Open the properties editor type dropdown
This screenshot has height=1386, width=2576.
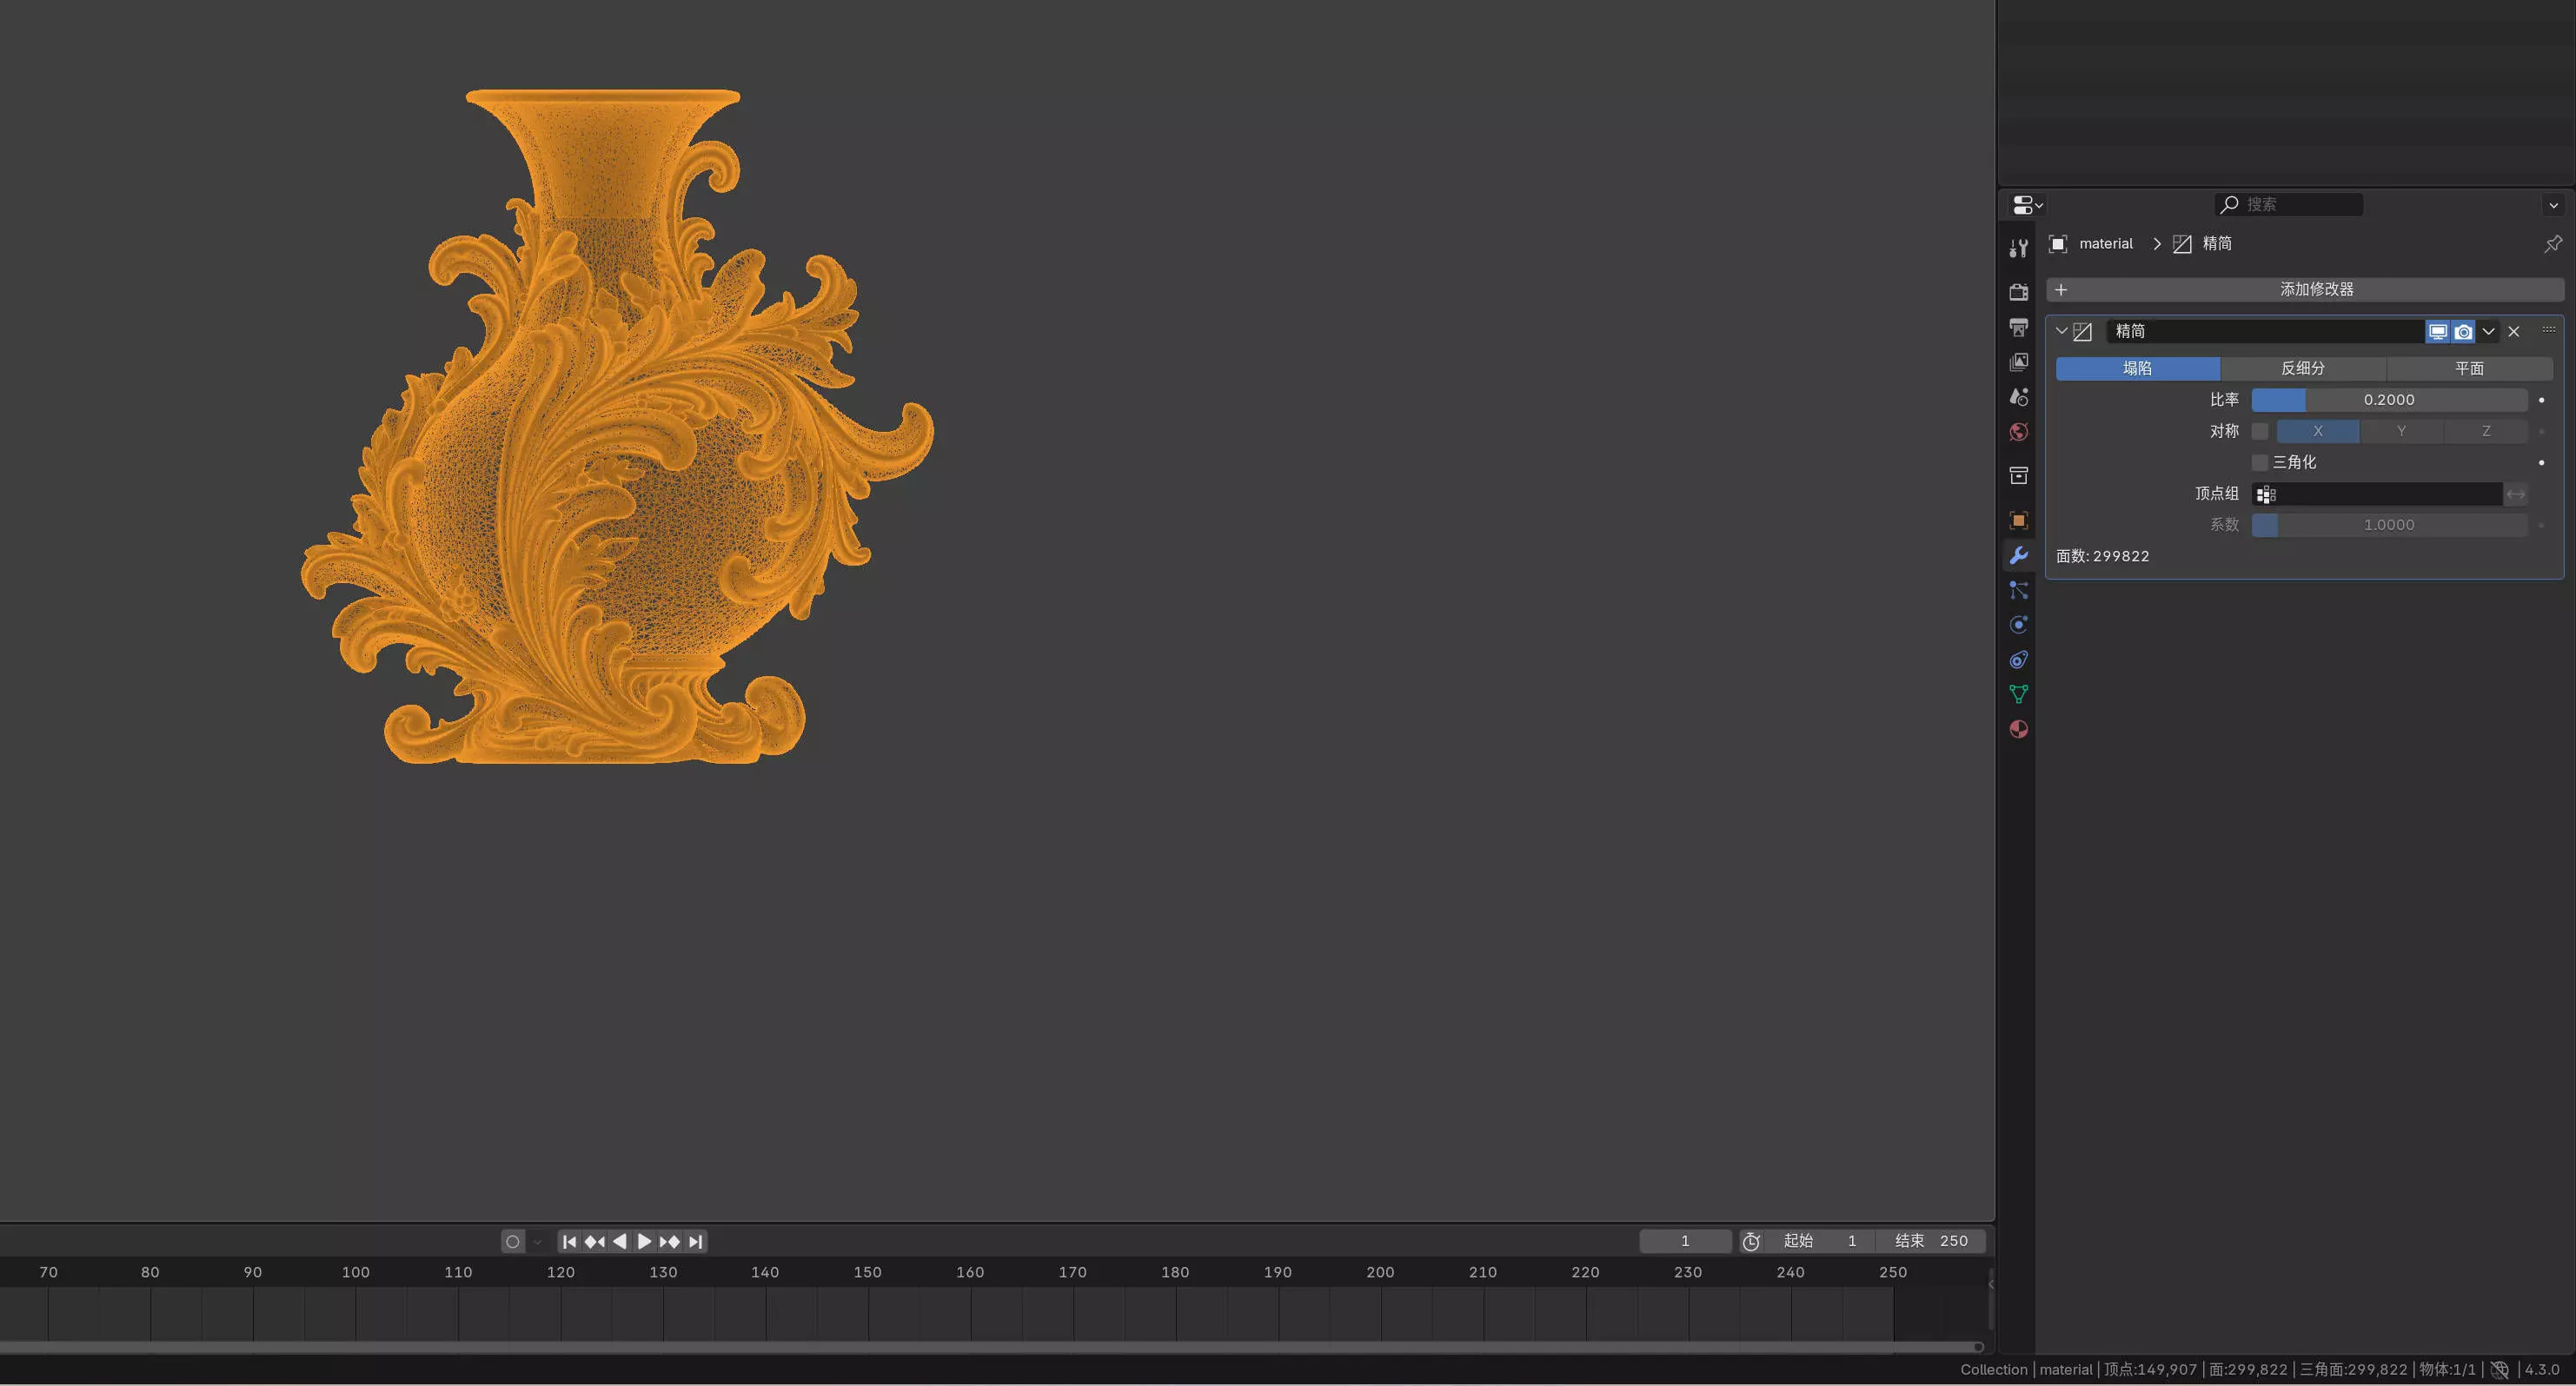(2026, 205)
